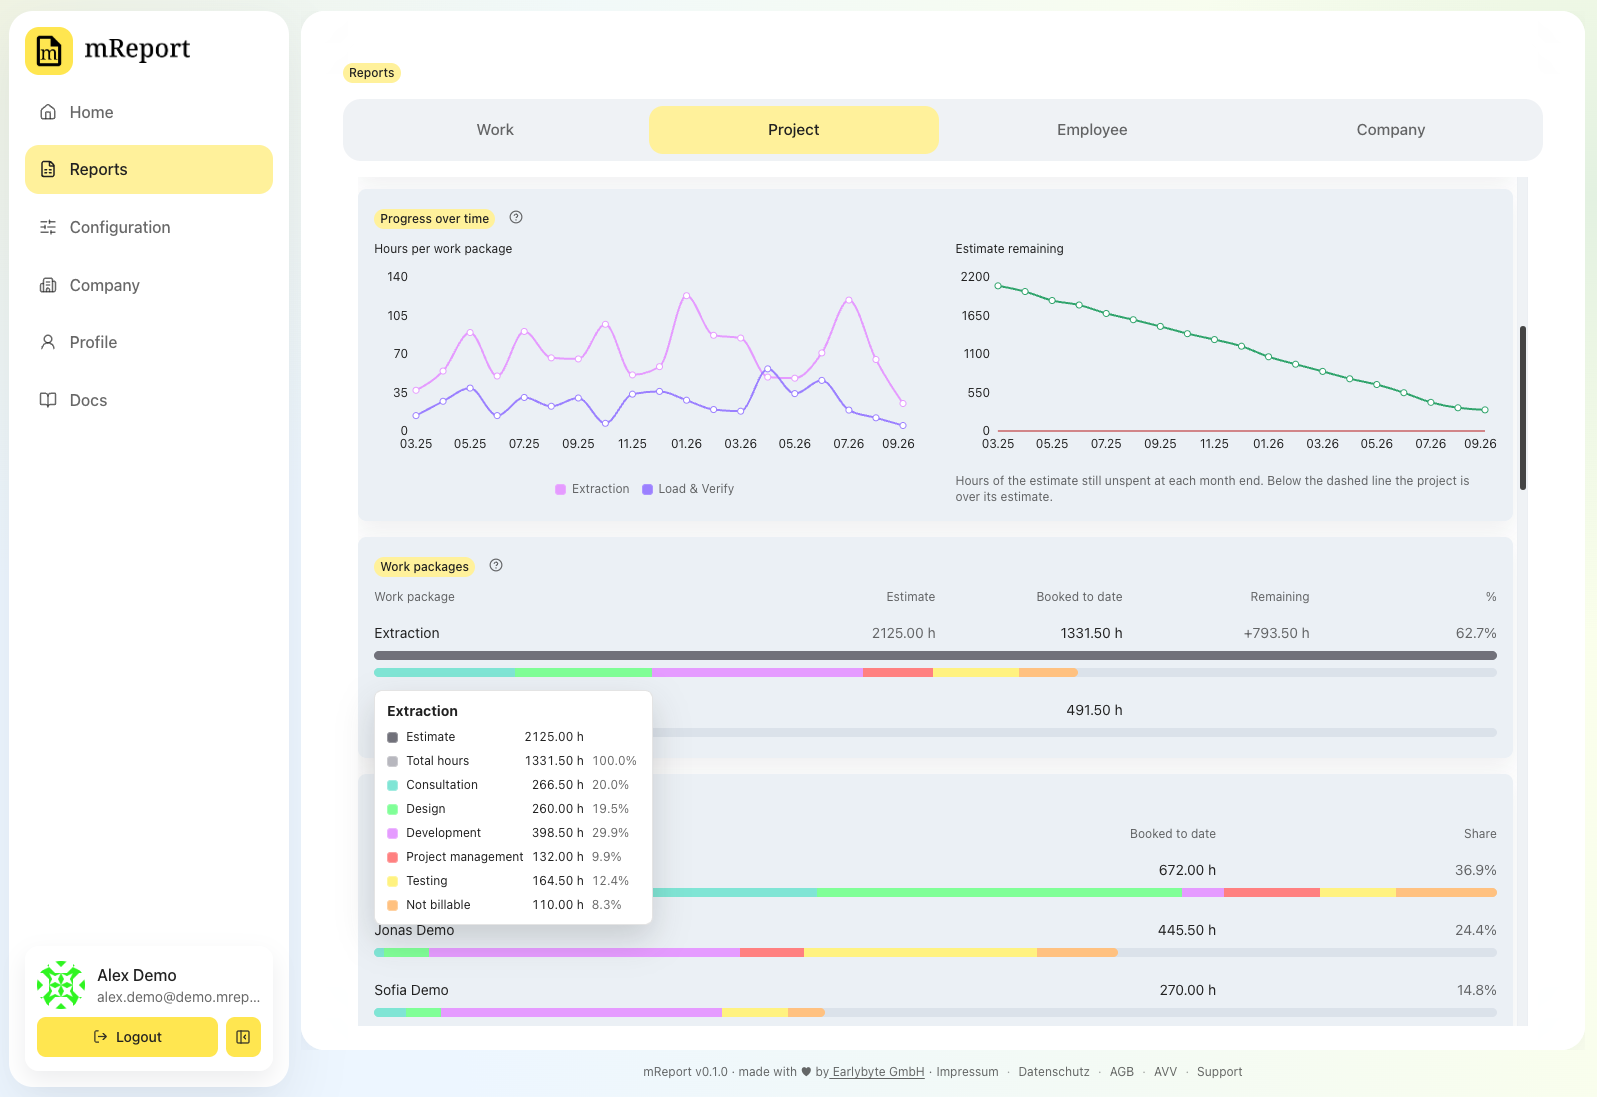The image size is (1597, 1097).
Task: Click the Design row in tooltip
Action: coord(512,809)
